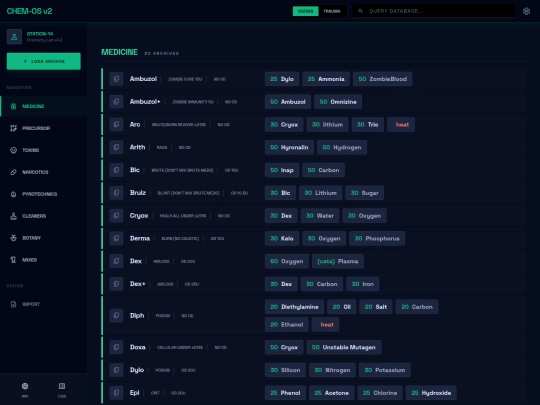Image resolution: width=540 pixels, height=405 pixels.
Task: Click the 30 Water chip
Action: coord(320,216)
